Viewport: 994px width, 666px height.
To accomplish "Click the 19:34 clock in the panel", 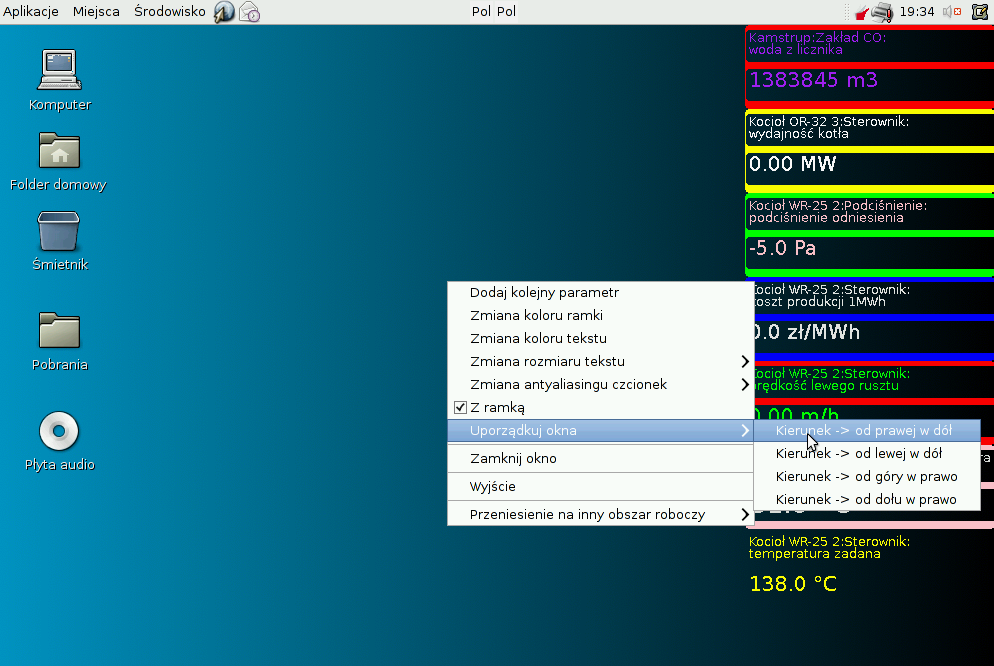I will (x=917, y=11).
